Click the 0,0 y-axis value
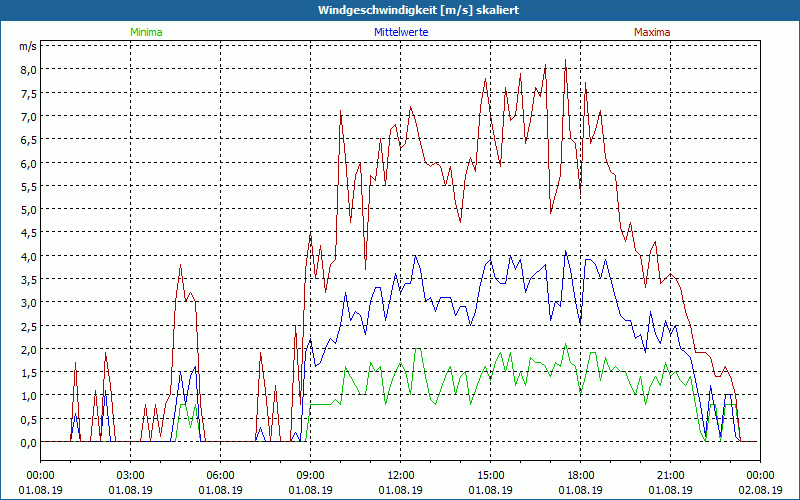Image resolution: width=800 pixels, height=500 pixels. (28, 443)
